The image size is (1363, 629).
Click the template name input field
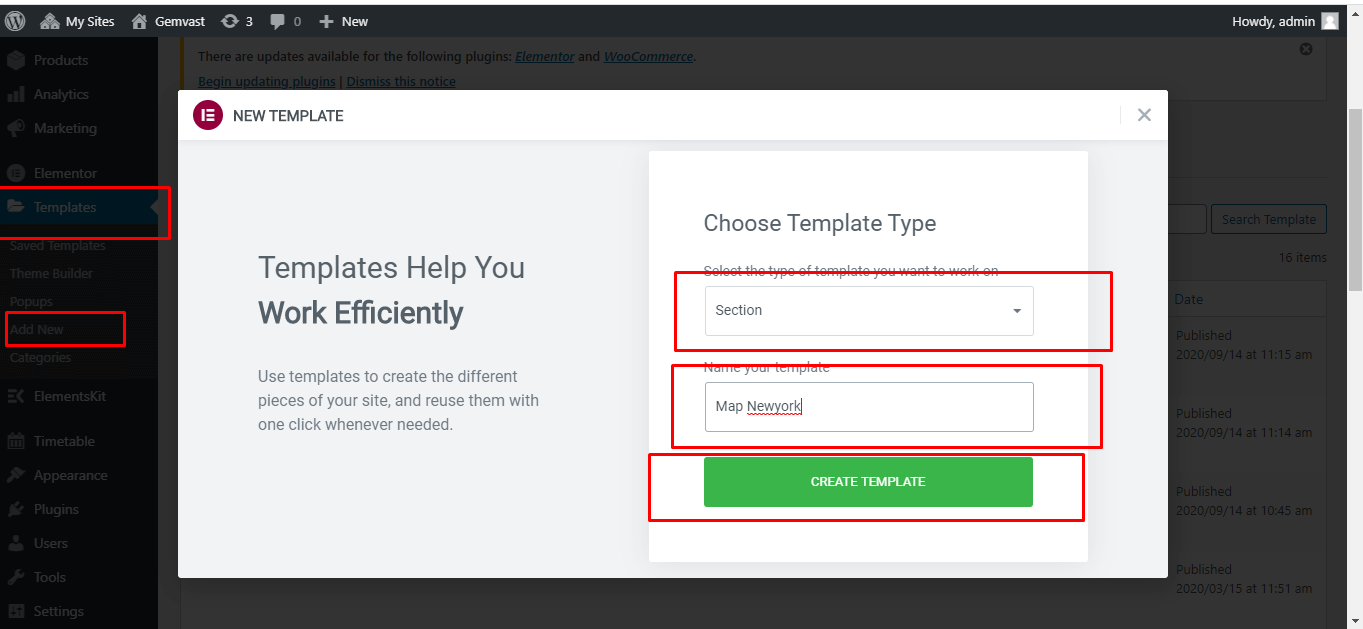click(869, 407)
